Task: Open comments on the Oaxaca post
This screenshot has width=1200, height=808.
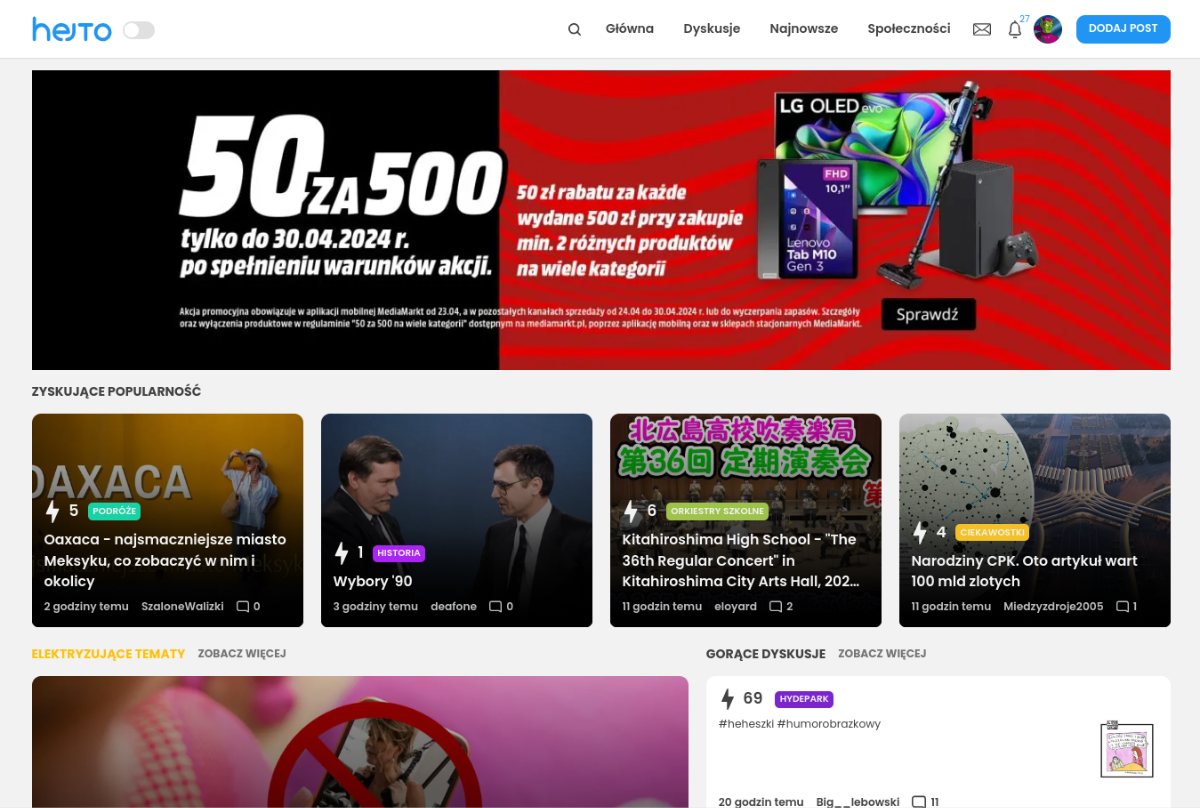Action: pos(248,606)
